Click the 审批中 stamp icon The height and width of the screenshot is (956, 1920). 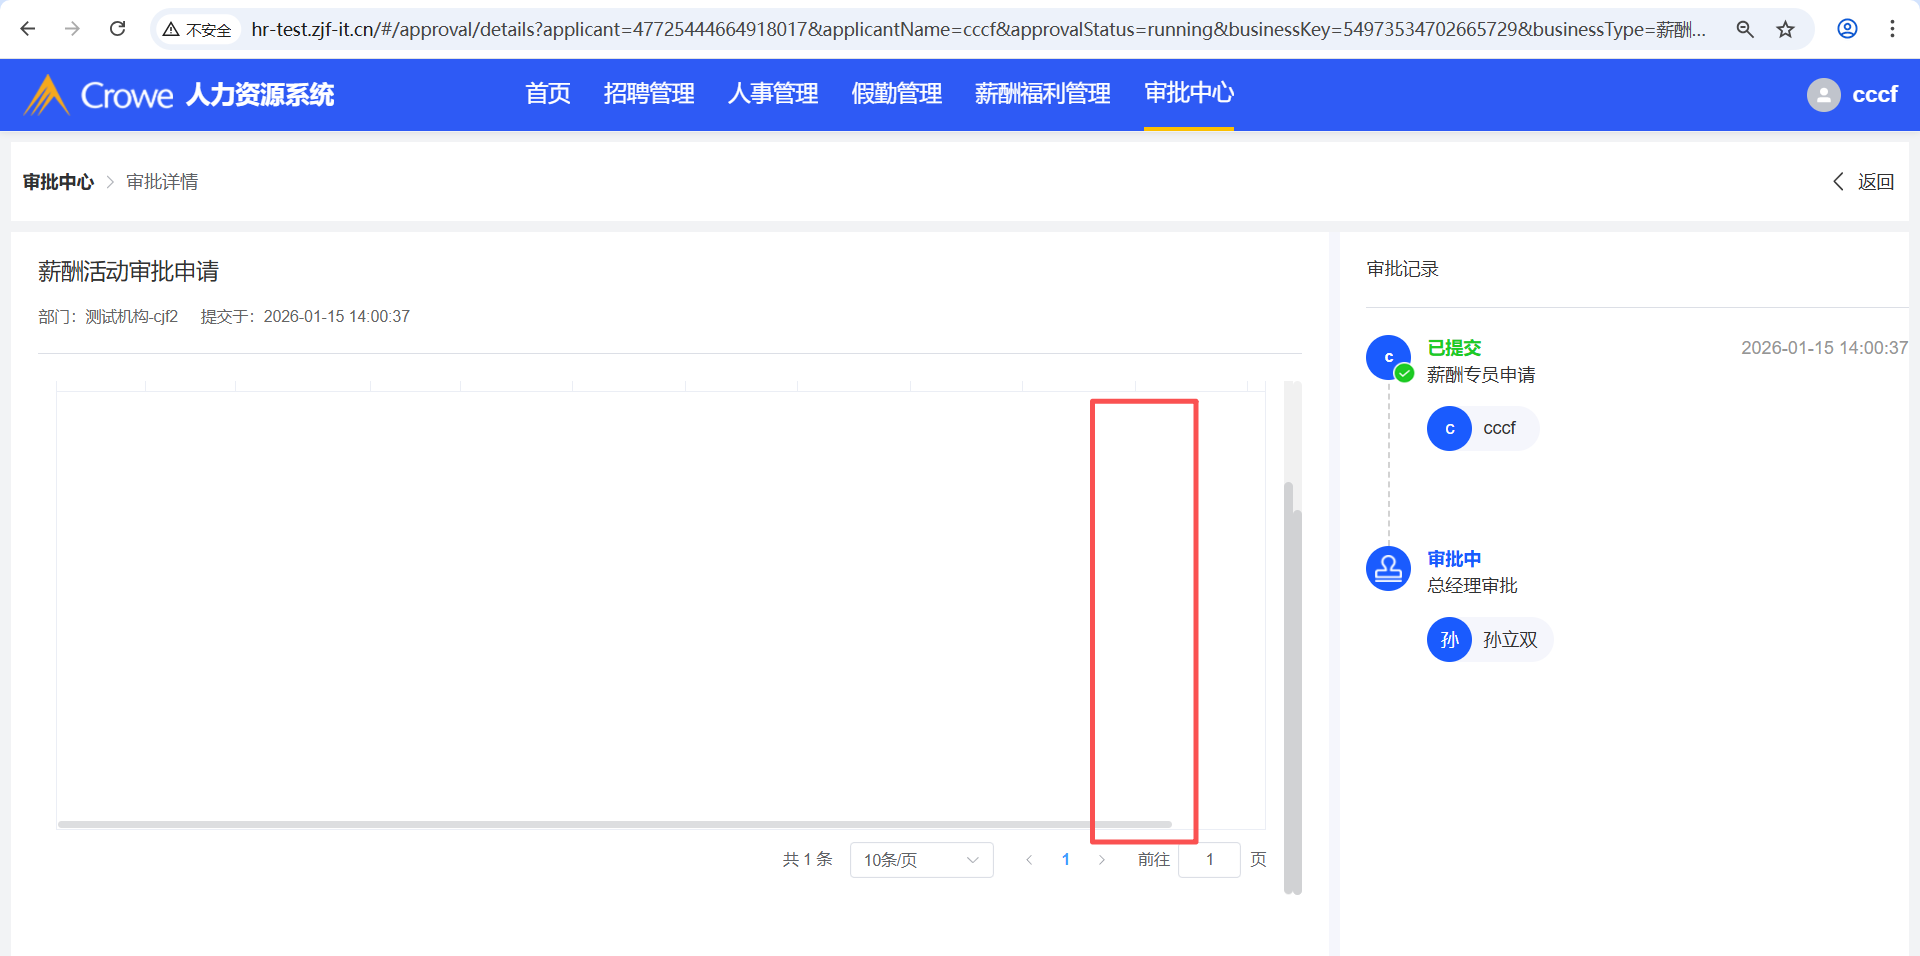pyautogui.click(x=1389, y=569)
